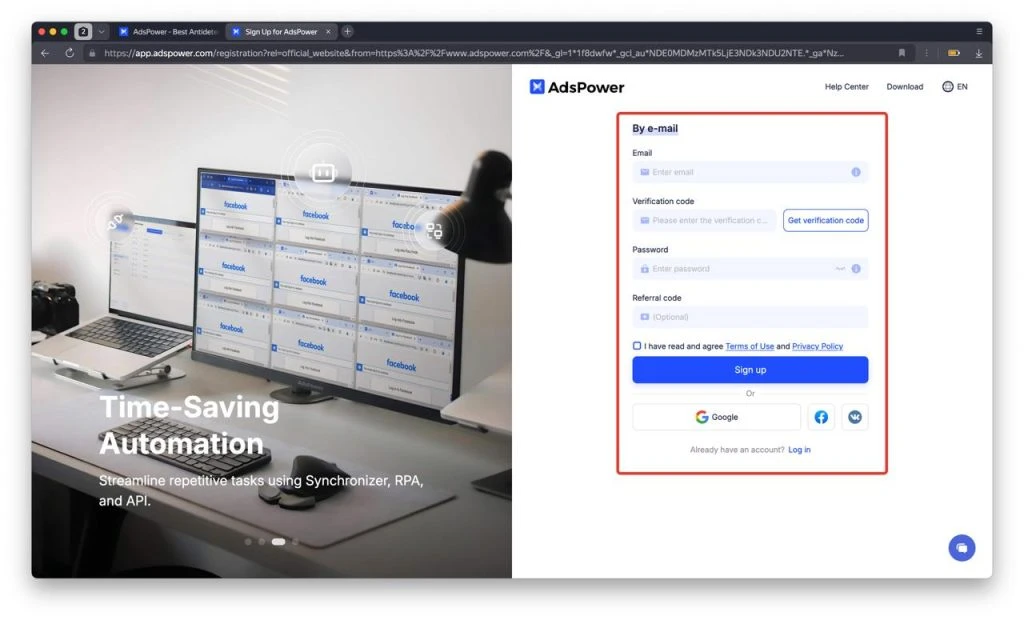Viewport: 1024px width, 620px height.
Task: Click the verification code input field
Action: point(704,220)
